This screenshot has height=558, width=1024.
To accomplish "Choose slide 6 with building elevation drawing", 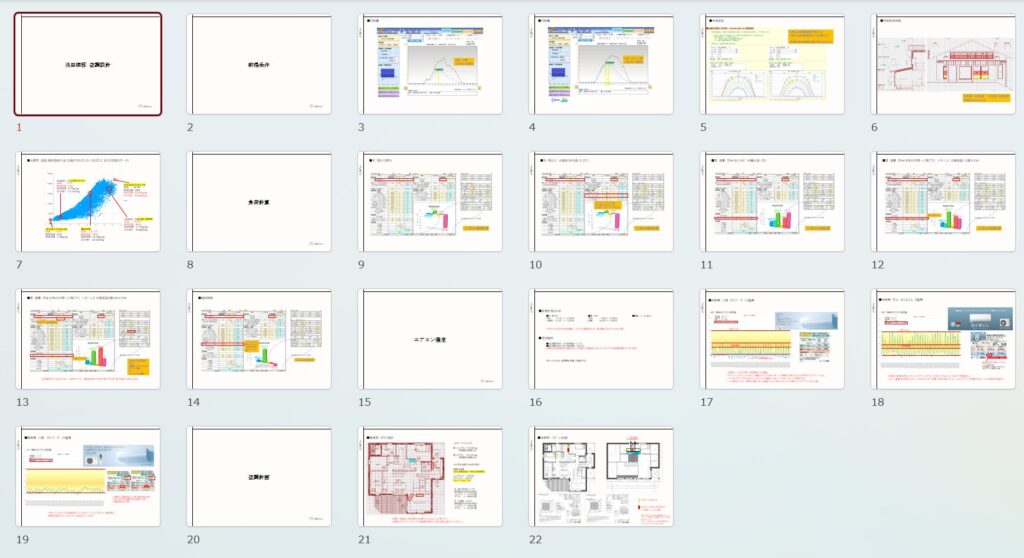I will click(944, 64).
